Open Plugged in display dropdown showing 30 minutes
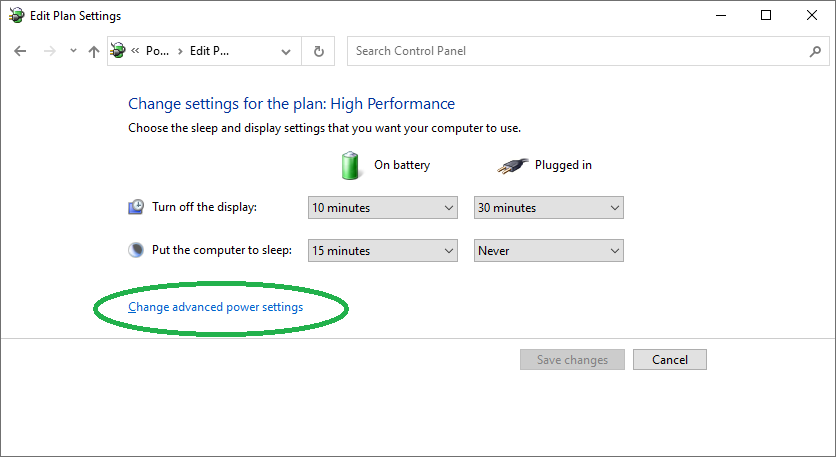This screenshot has height=457, width=836. pos(548,208)
